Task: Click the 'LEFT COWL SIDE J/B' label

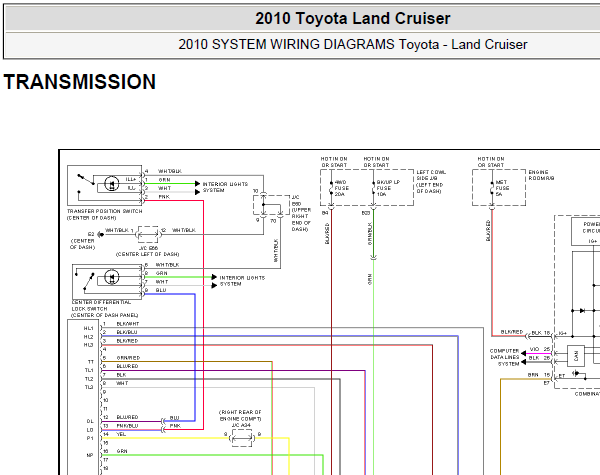Action: 431,175
